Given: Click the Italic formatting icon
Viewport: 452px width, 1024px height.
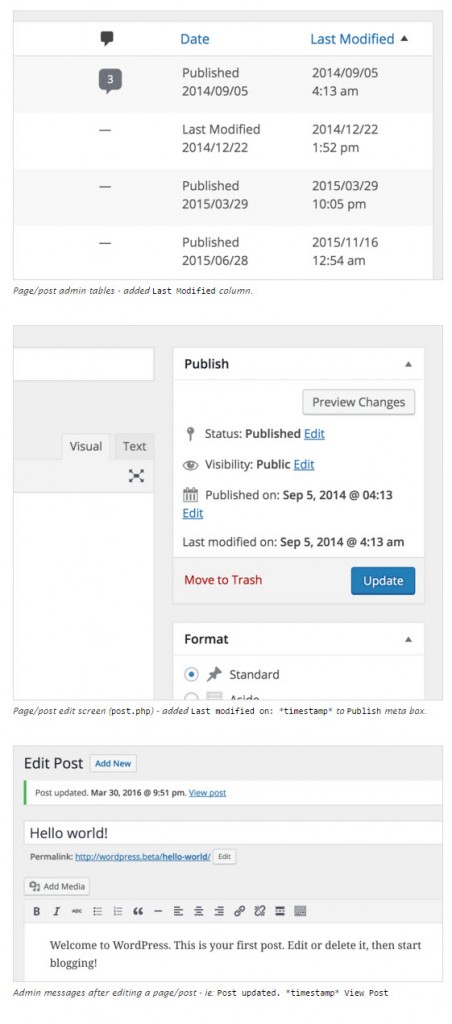Looking at the screenshot, I should (57, 911).
